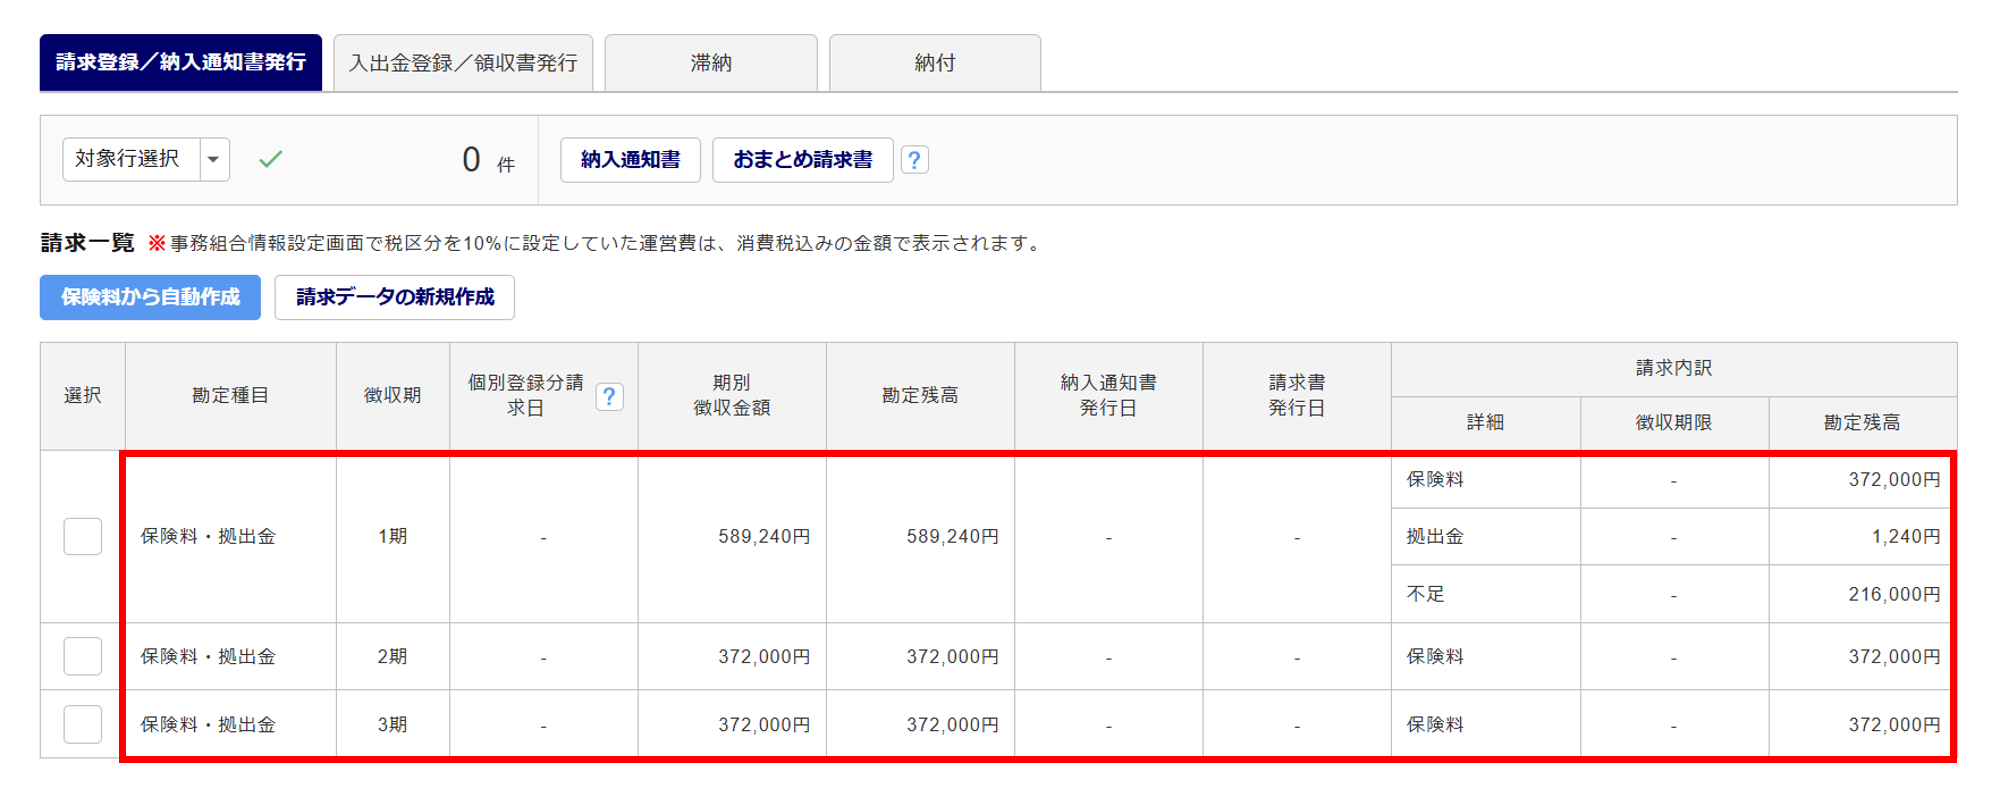The width and height of the screenshot is (2000, 805).
Task: Switch to 入出金登録／領収書発行 tab
Action: tap(463, 63)
